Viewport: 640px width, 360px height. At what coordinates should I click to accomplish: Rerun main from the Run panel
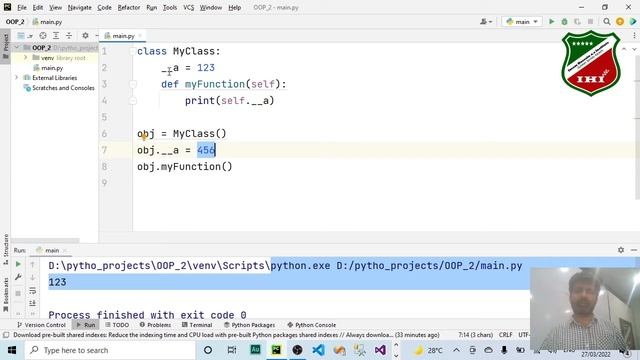[x=18, y=264]
